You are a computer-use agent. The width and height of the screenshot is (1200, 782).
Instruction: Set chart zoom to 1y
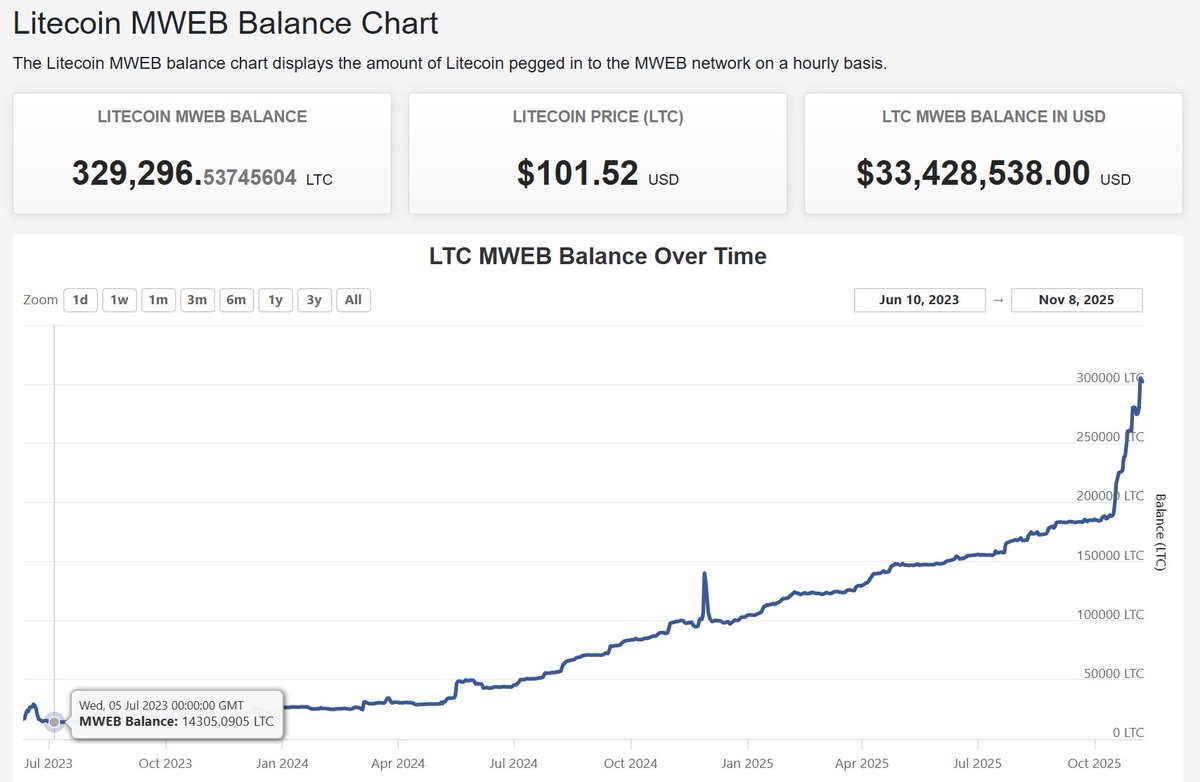click(x=275, y=300)
